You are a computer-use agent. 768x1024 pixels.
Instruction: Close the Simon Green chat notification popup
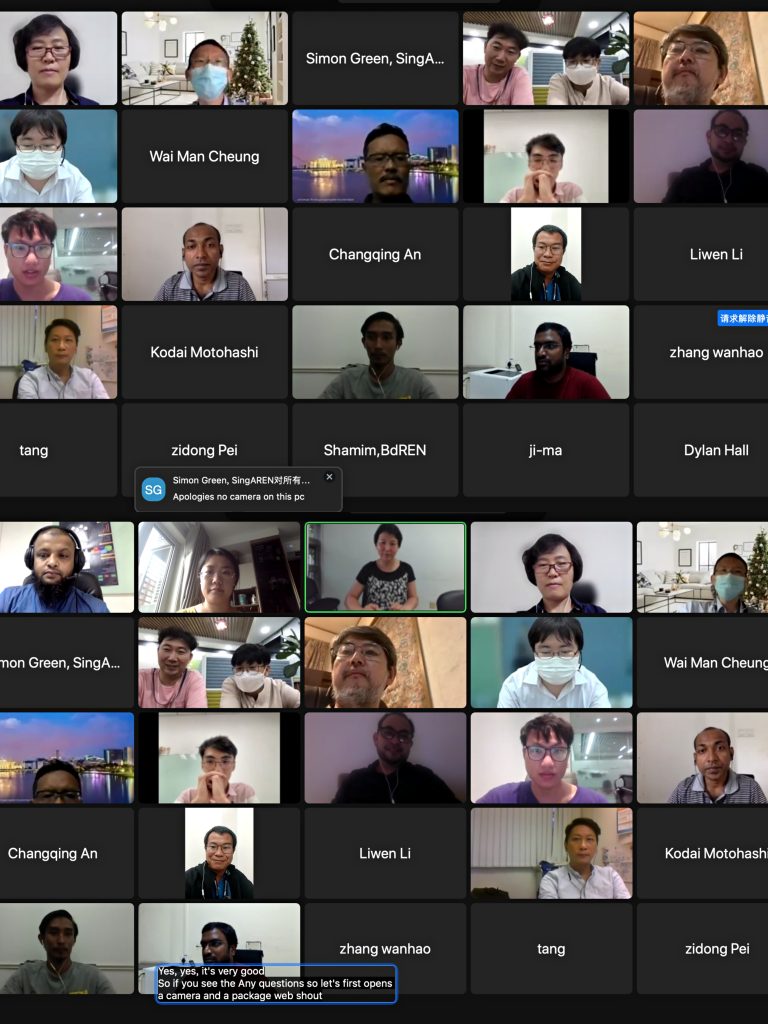(x=329, y=477)
